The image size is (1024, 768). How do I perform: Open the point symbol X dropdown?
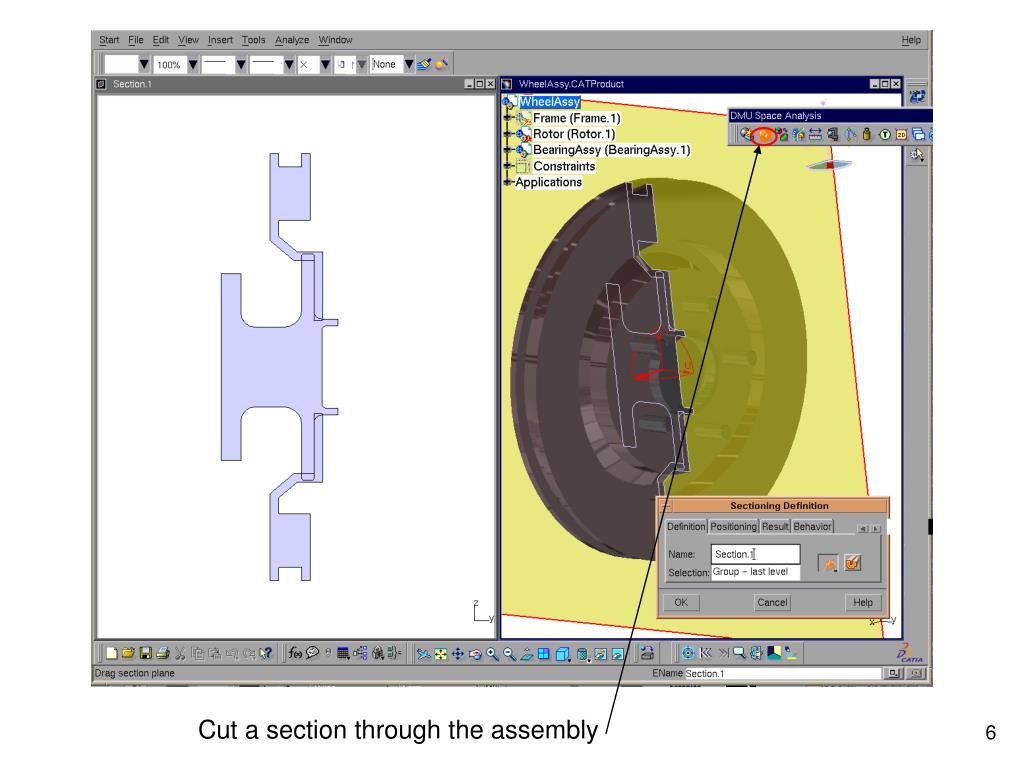[x=325, y=65]
